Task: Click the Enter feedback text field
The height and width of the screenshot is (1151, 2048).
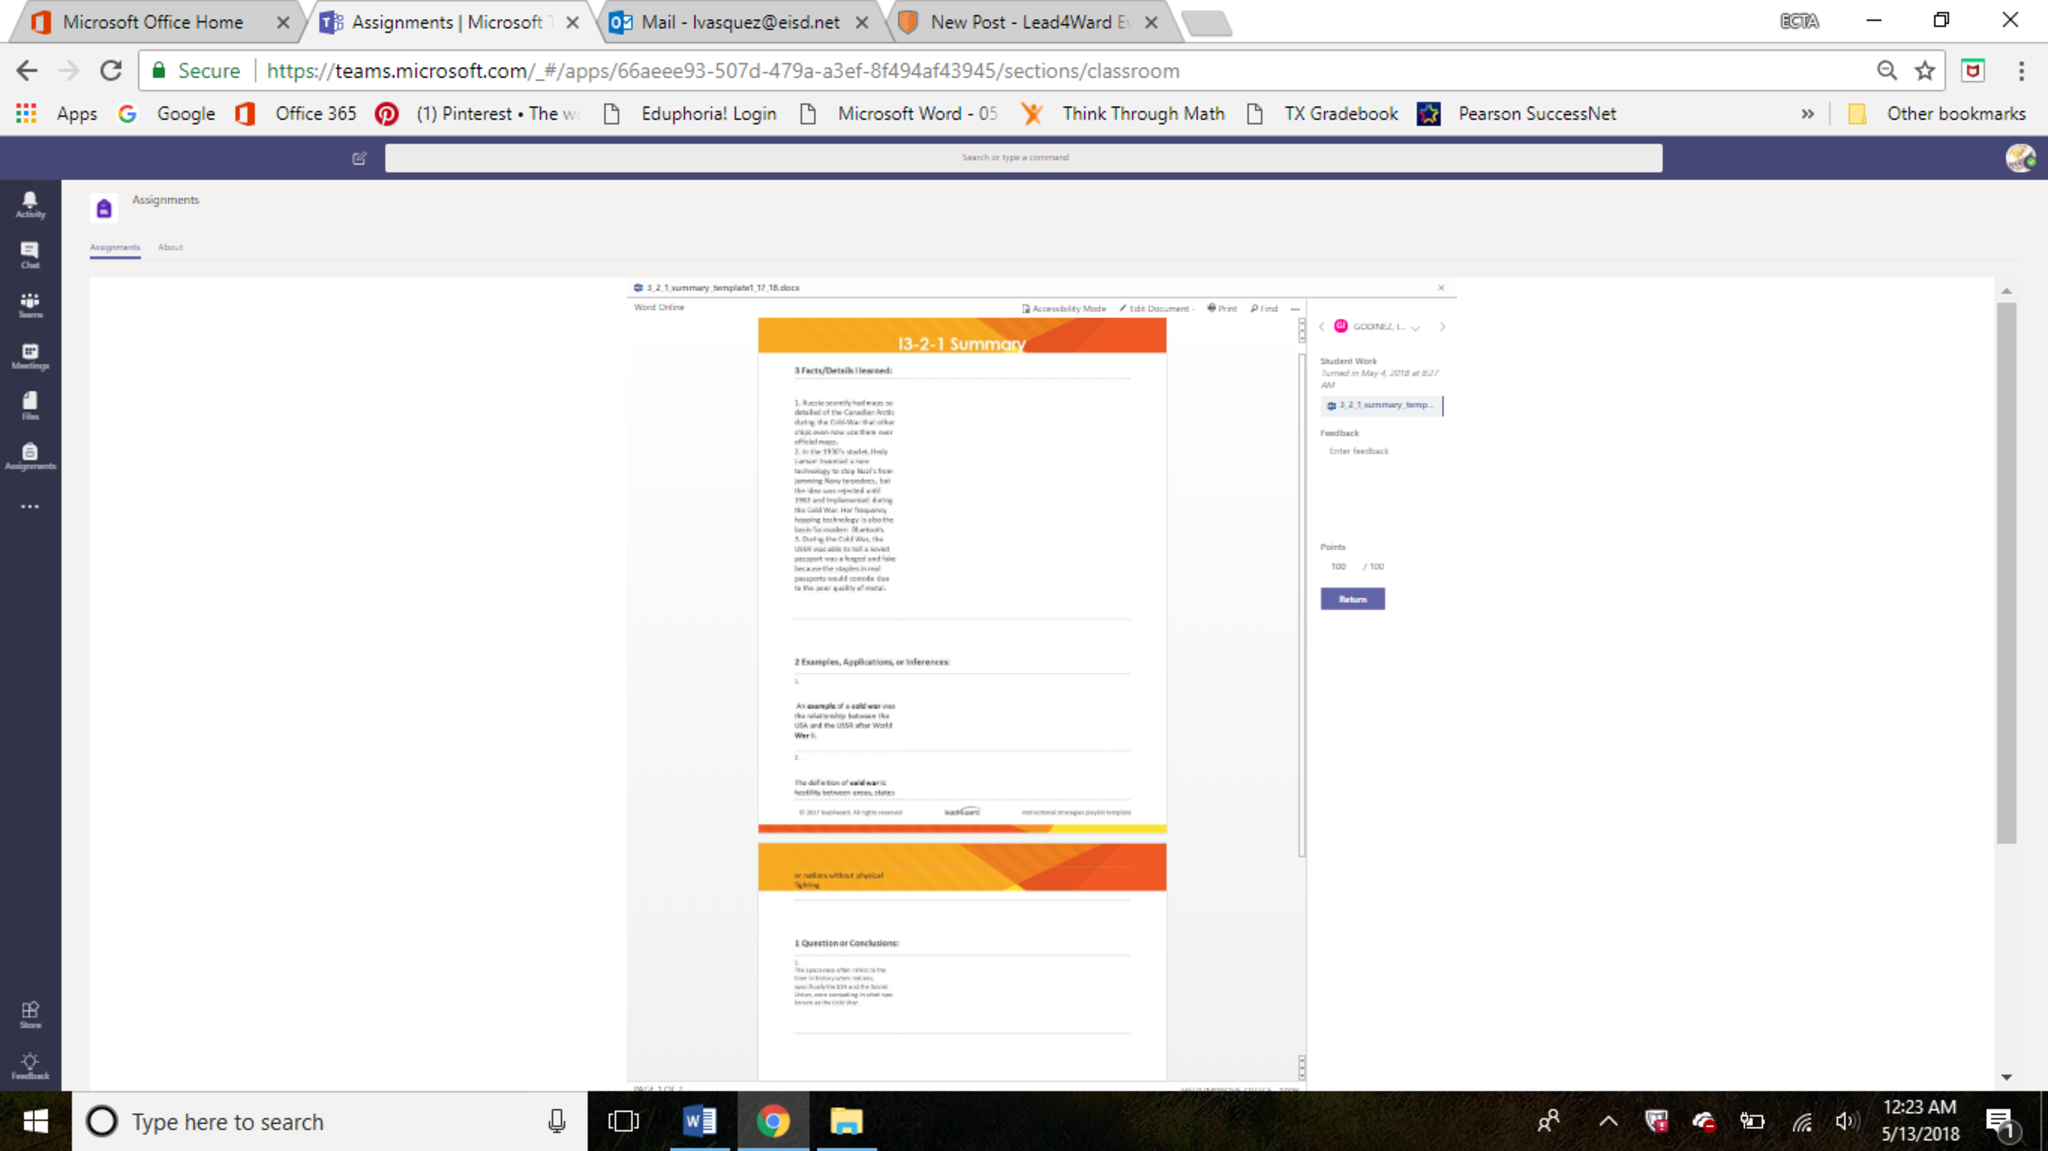Action: pos(1380,451)
